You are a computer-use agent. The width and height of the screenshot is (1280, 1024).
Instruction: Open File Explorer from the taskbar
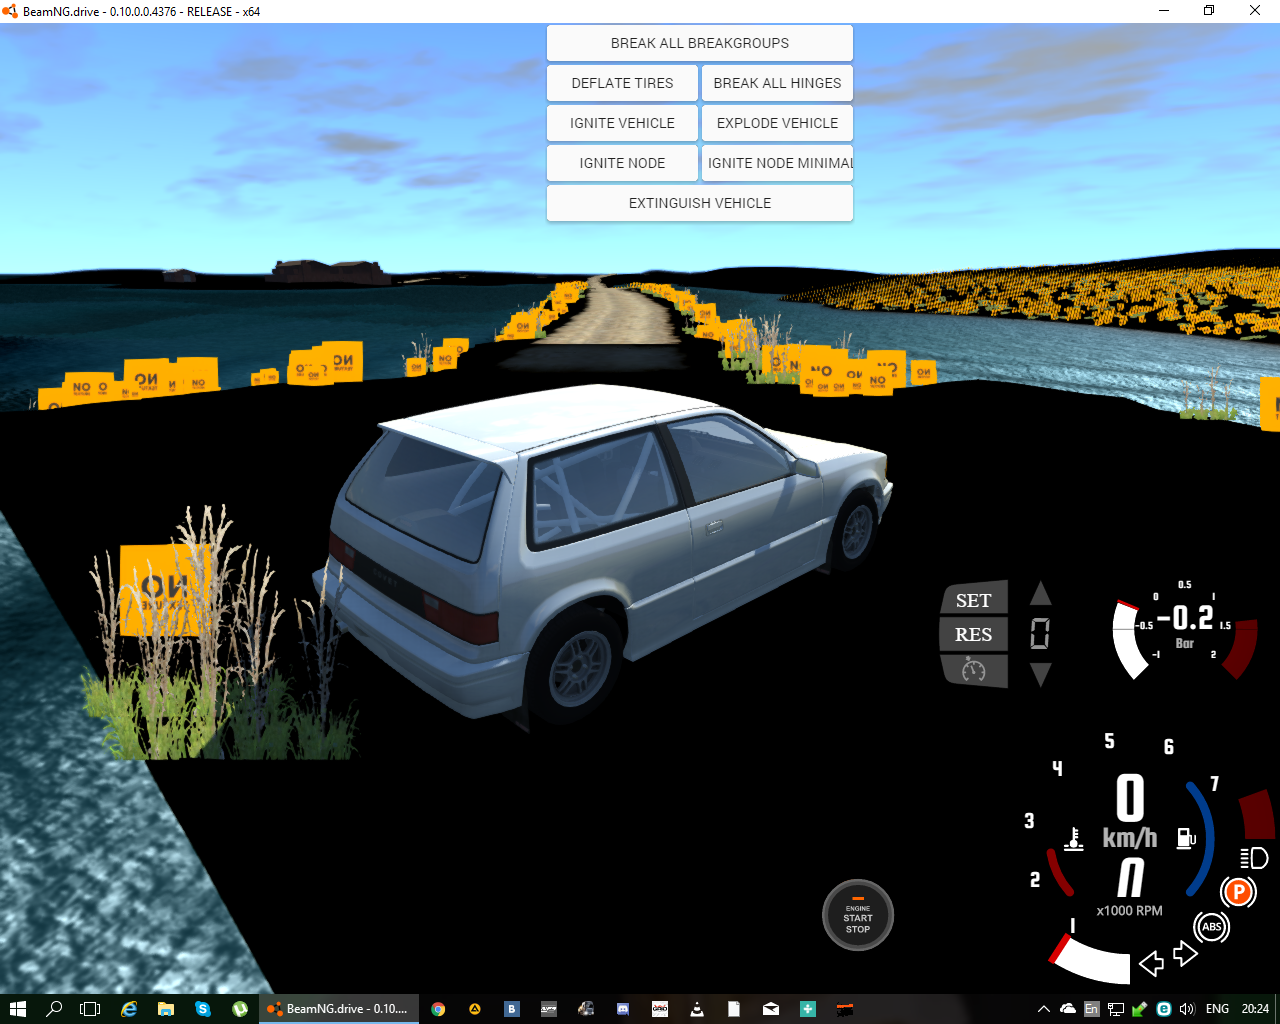point(166,1009)
